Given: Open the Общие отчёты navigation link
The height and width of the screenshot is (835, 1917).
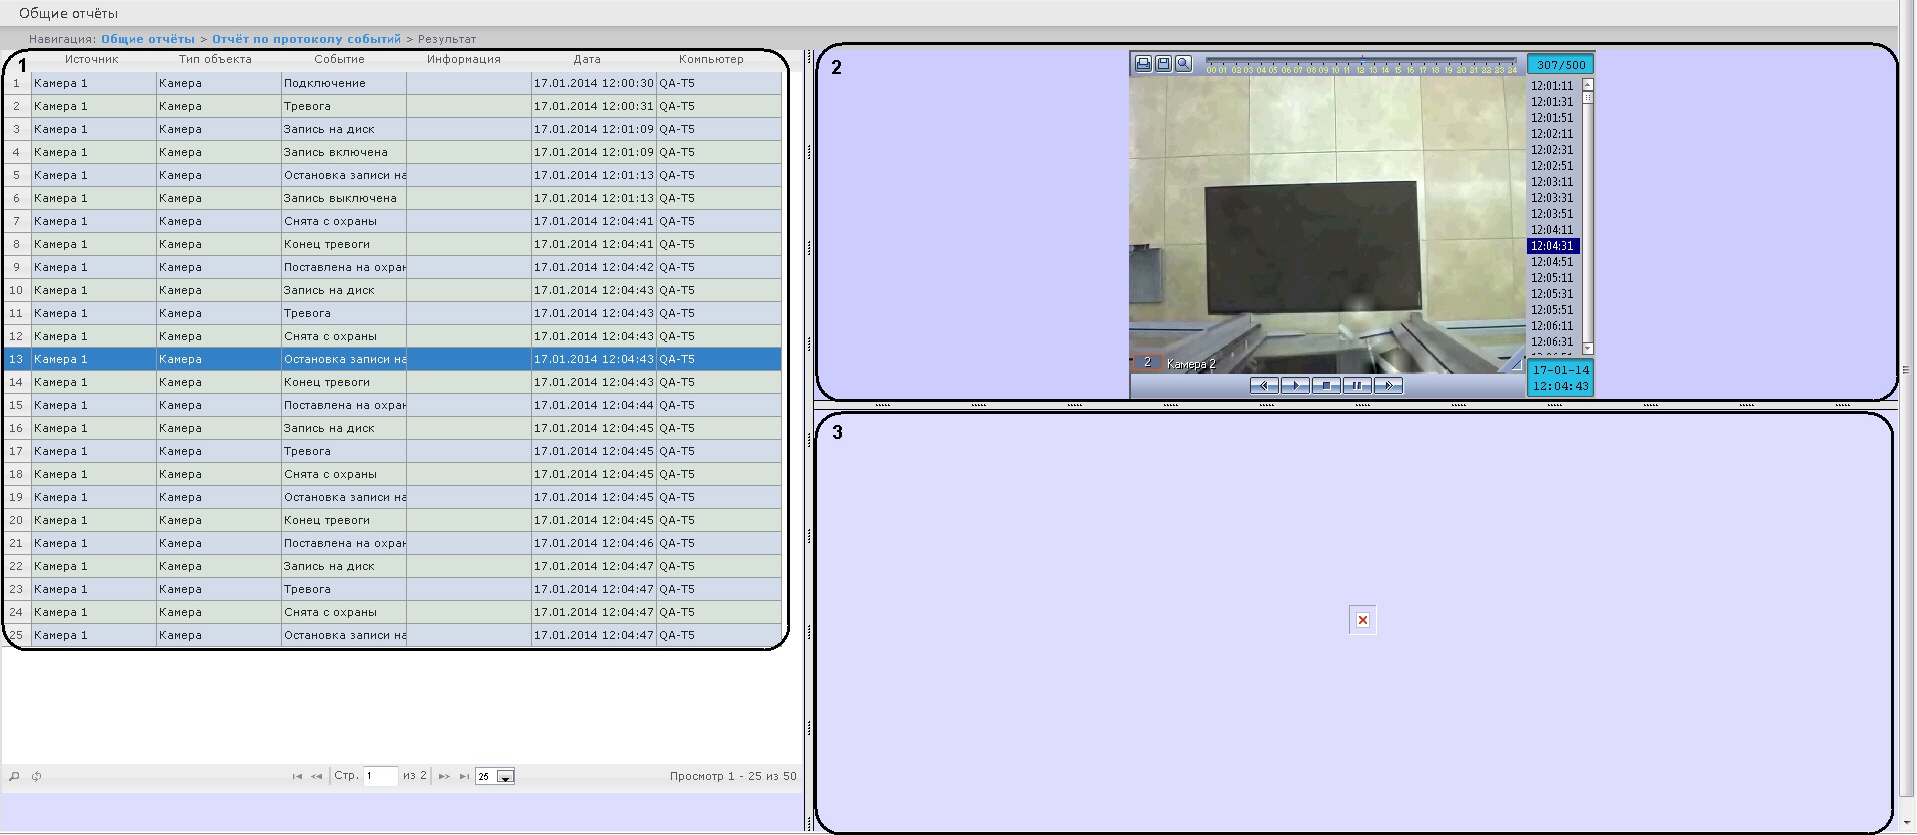Looking at the screenshot, I should (x=148, y=39).
